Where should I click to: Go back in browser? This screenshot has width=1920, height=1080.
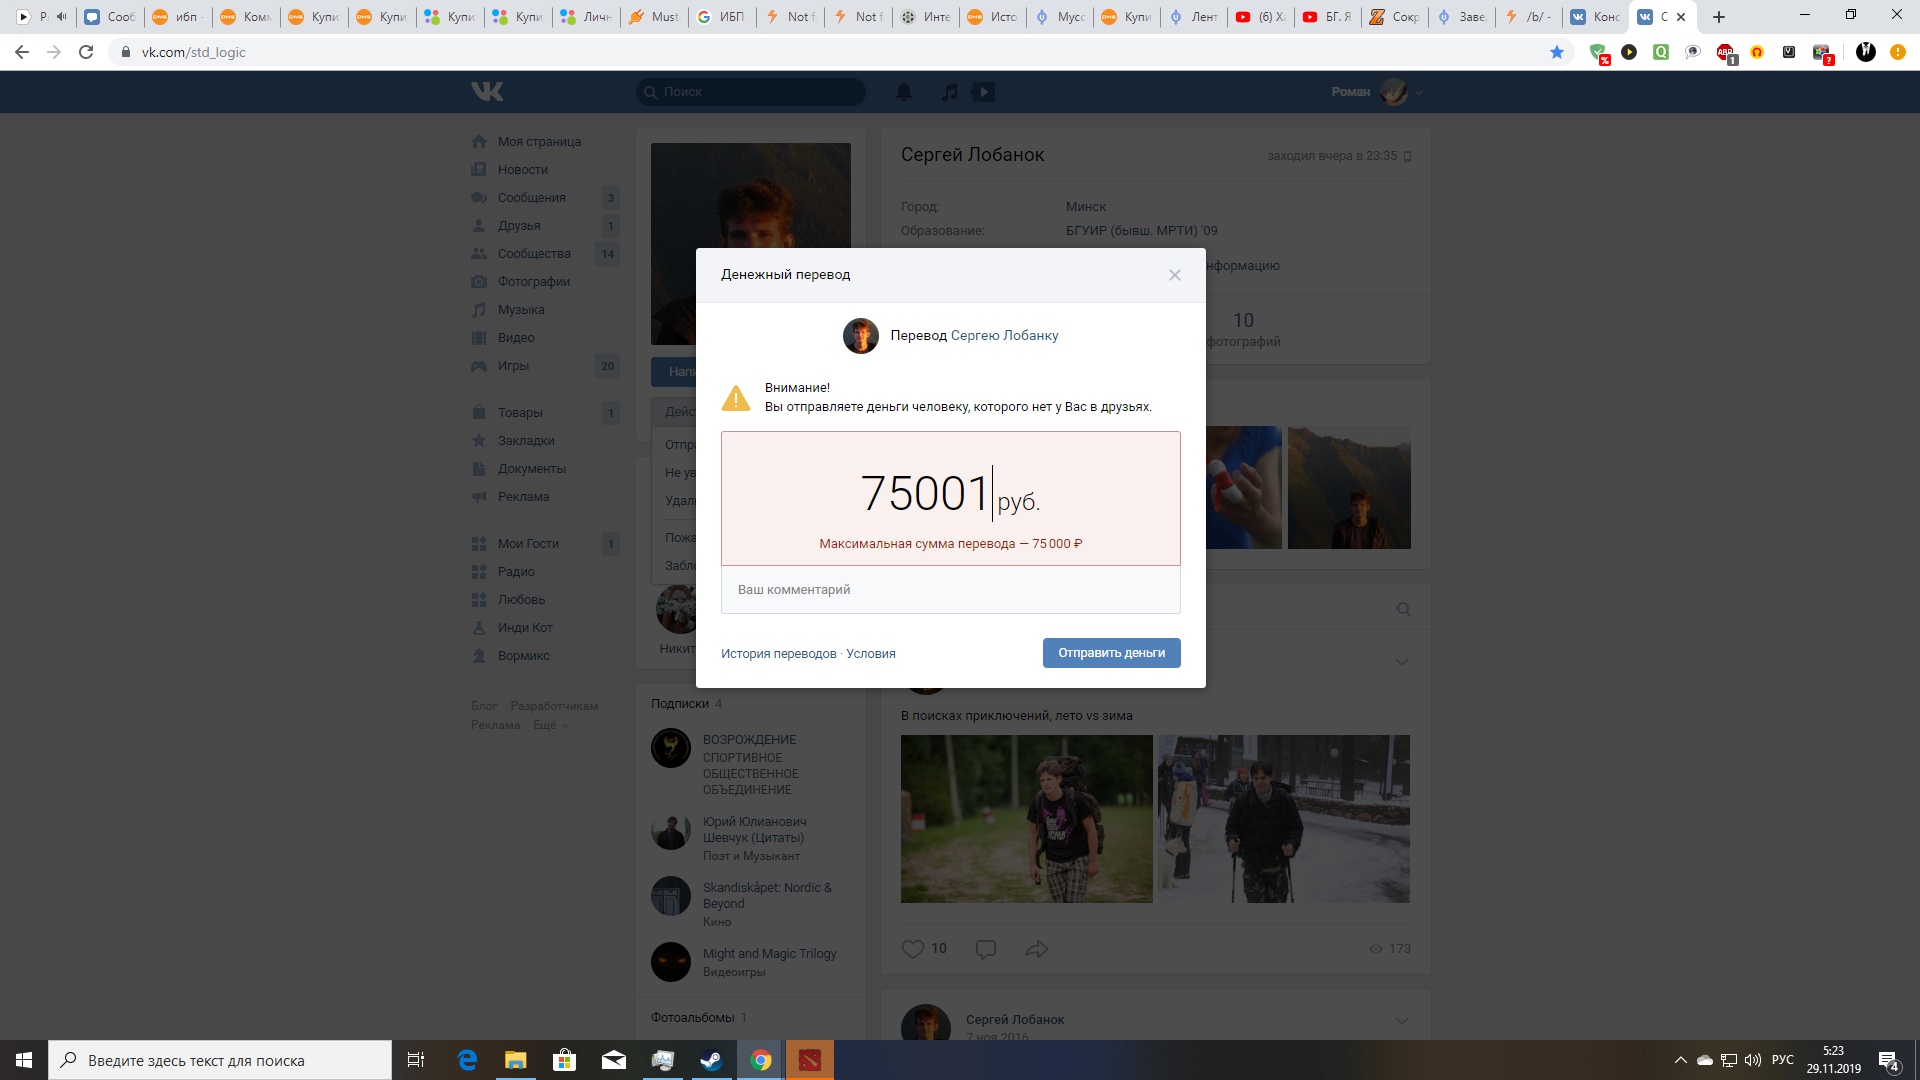click(x=22, y=52)
